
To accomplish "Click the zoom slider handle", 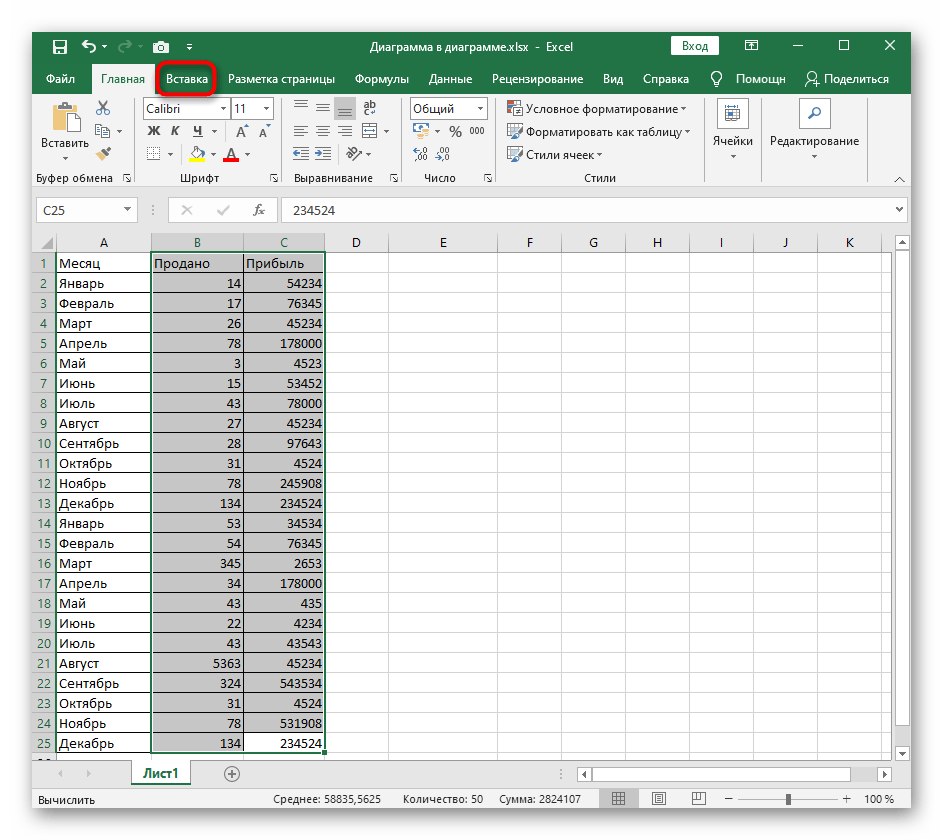I will click(x=788, y=799).
